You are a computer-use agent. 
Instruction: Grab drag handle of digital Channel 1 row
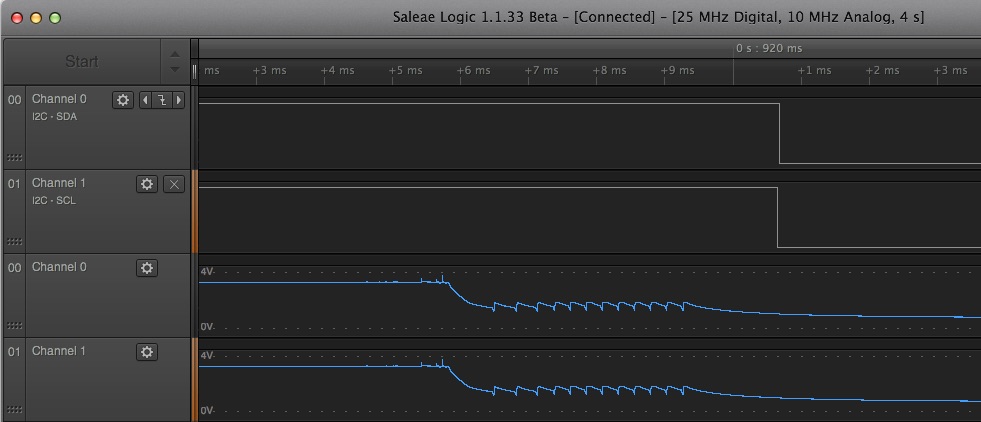pos(14,242)
